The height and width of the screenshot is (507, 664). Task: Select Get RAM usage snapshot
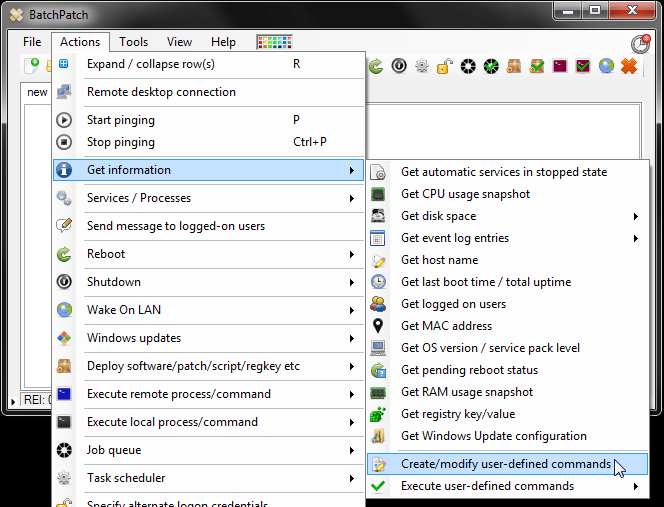(507, 392)
